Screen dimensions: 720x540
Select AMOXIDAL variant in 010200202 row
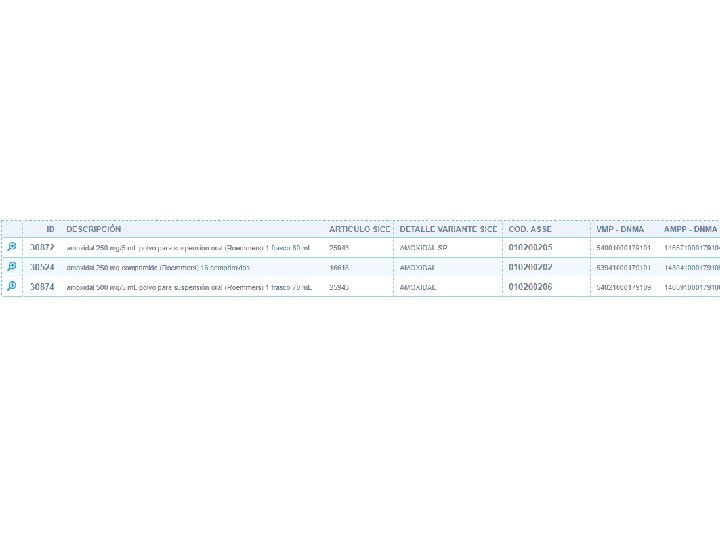417,268
